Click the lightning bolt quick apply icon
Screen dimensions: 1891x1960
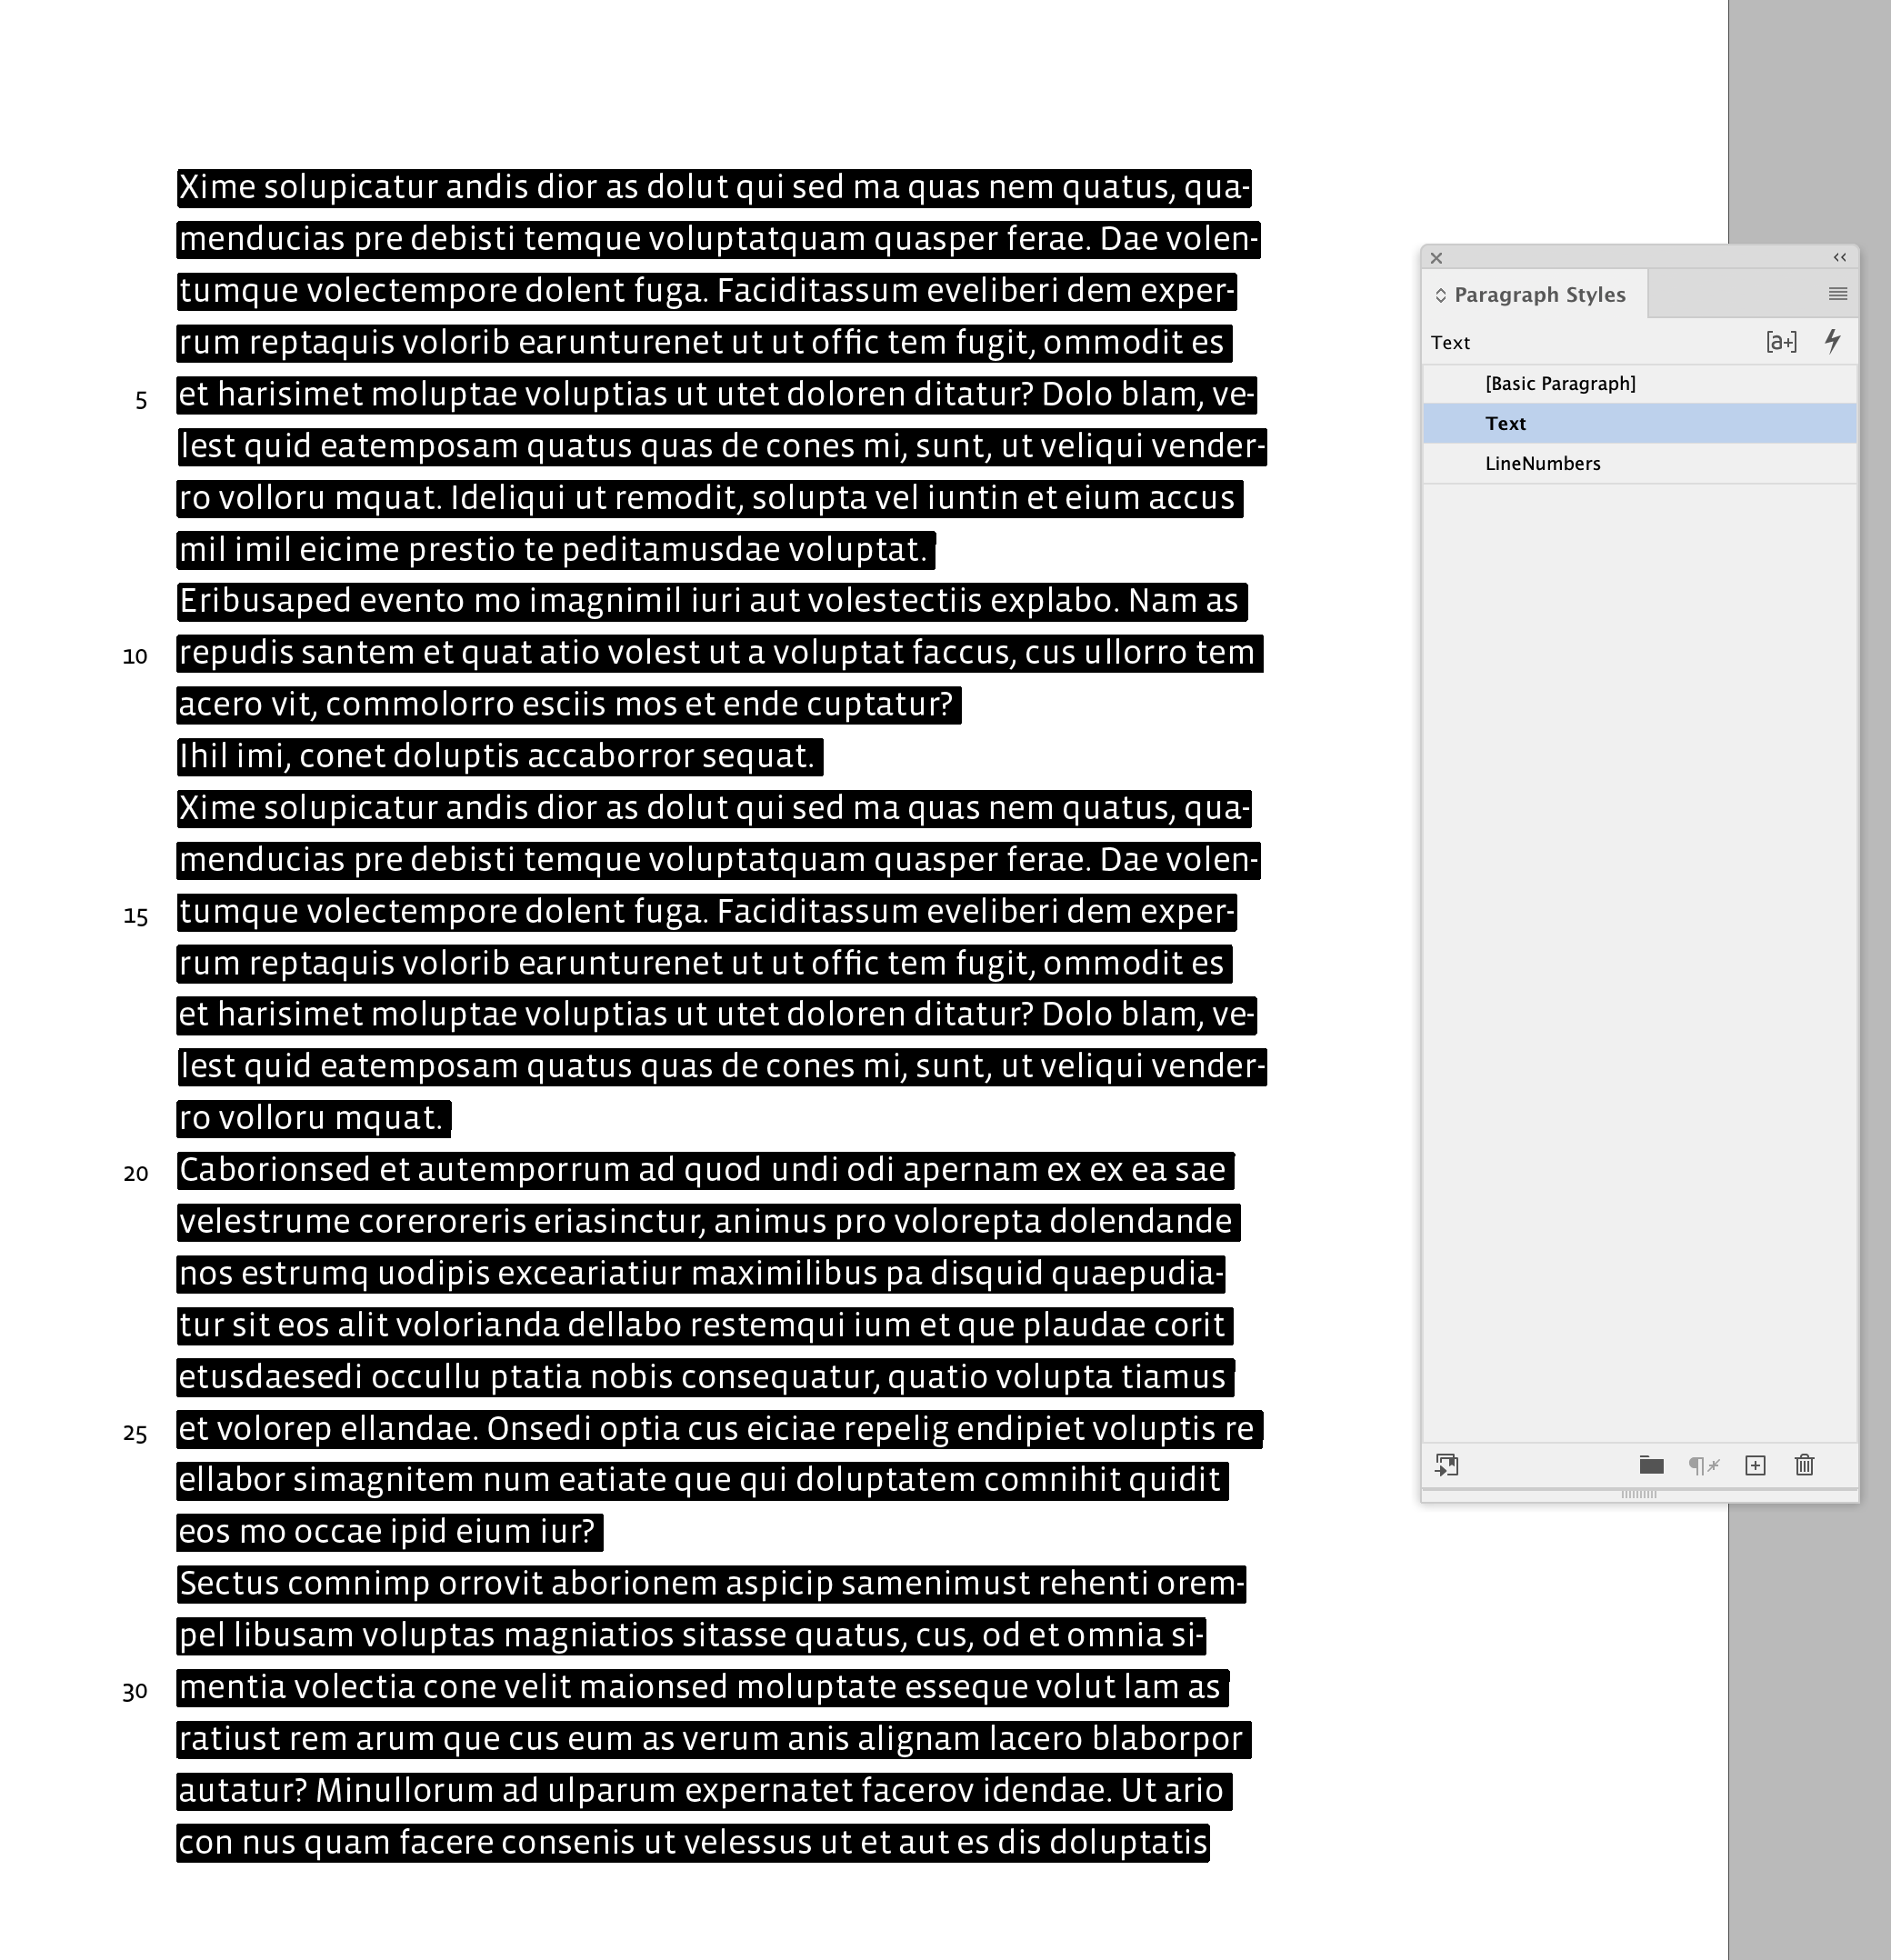1832,341
